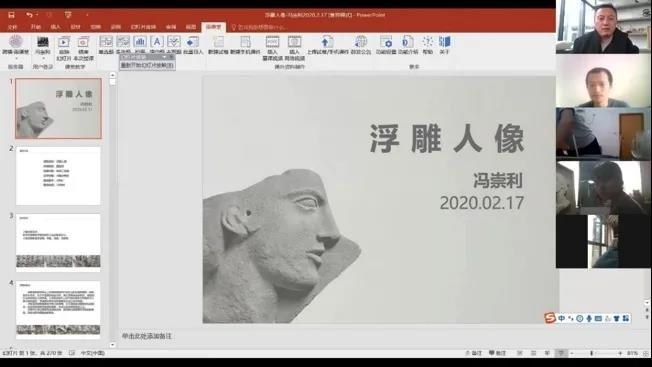Screen dimensions: 652x367
Task: Click 结束本次授课 end lesson icon
Action: [x=83, y=48]
